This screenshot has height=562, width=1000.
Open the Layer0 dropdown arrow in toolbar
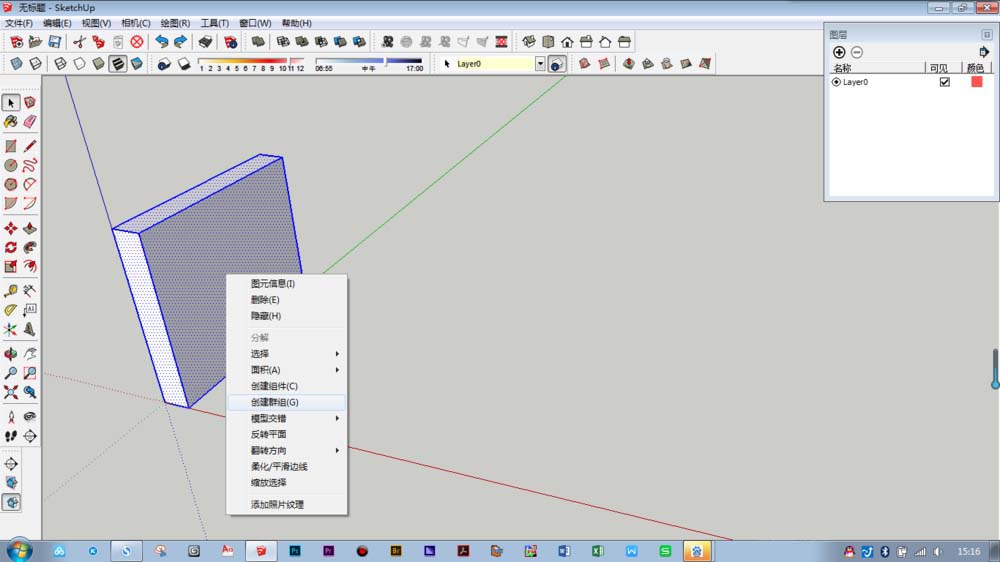click(x=540, y=64)
